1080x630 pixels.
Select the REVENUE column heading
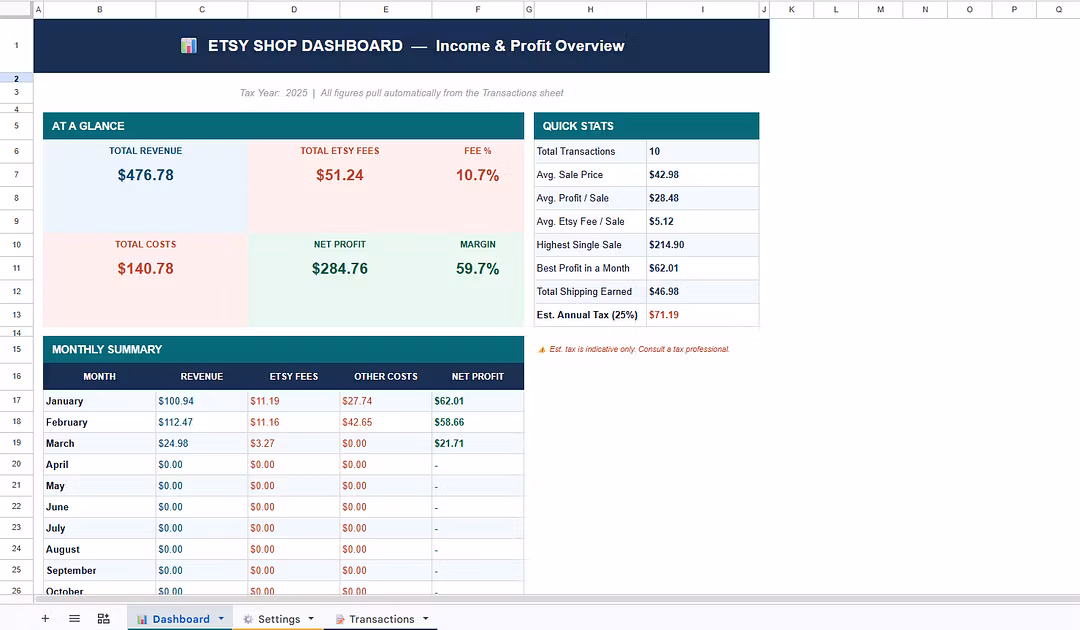202,377
